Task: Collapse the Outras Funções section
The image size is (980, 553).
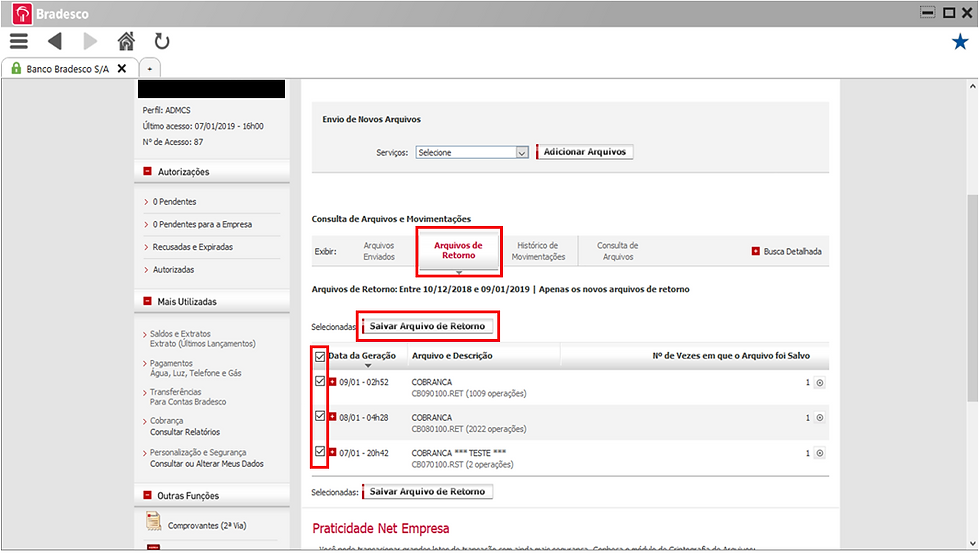Action: click(148, 495)
